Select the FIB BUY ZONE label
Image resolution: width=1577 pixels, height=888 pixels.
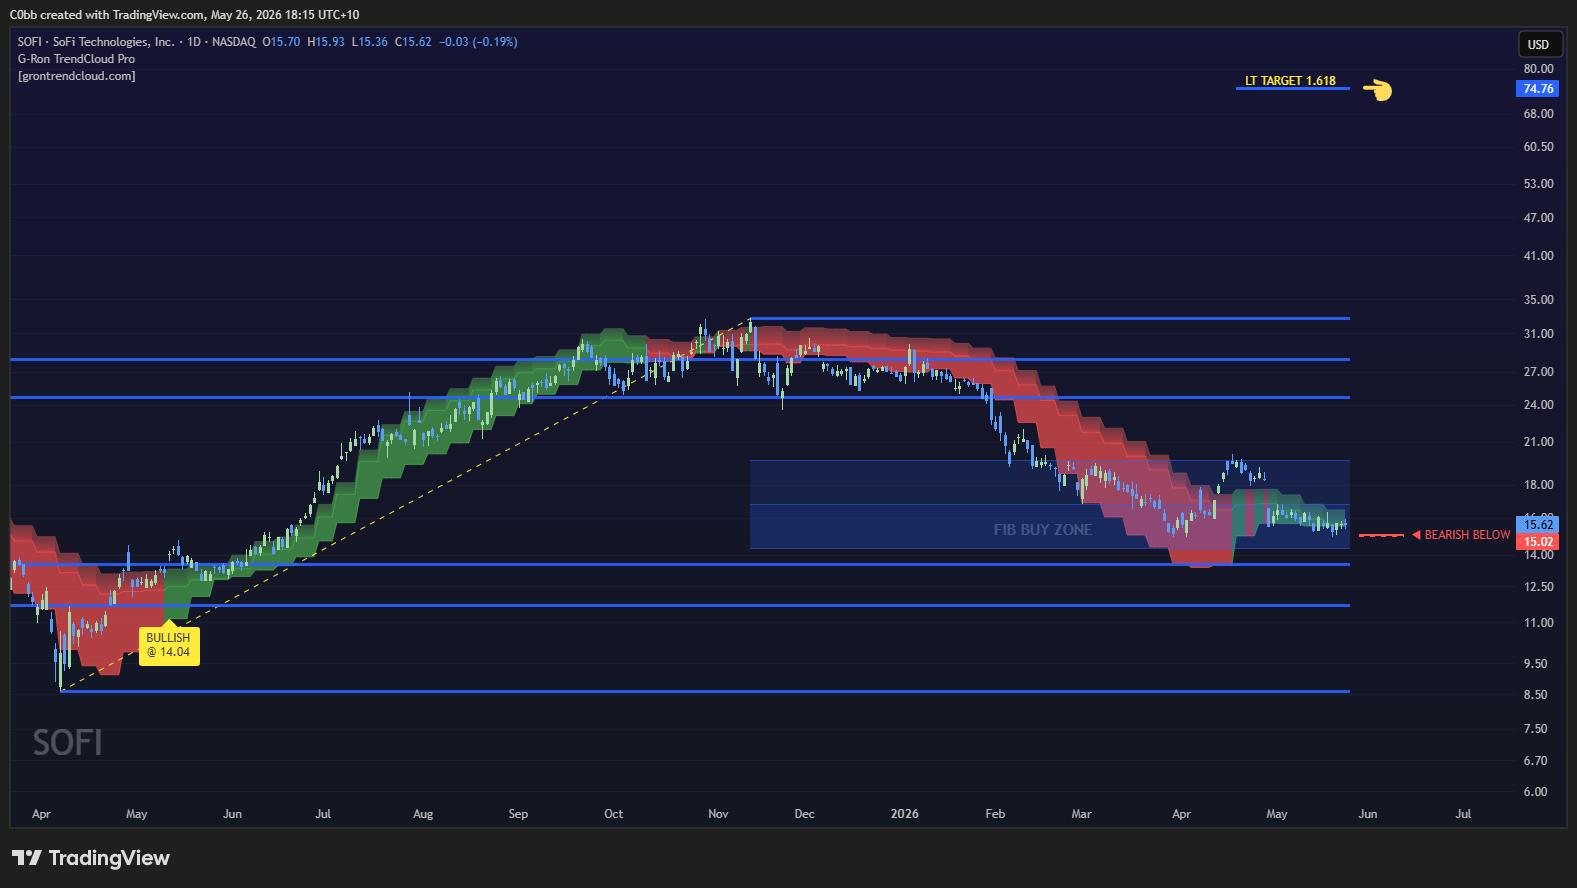point(1042,530)
